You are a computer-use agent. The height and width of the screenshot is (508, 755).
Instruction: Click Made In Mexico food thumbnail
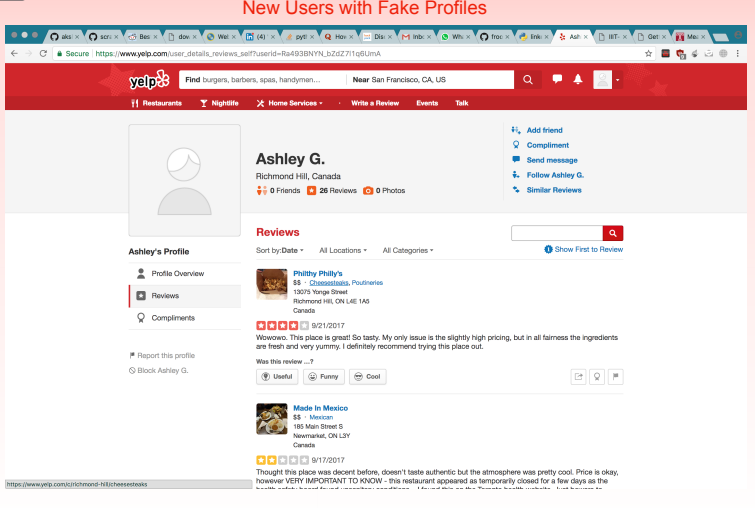[272, 418]
